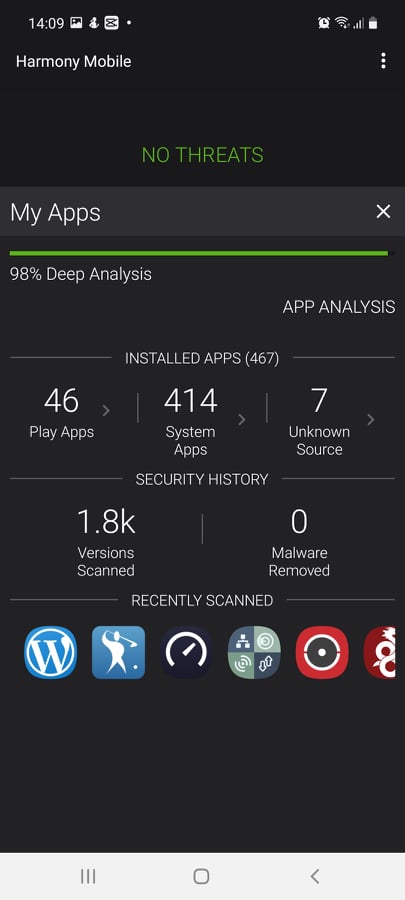Select the network tools app icon
The width and height of the screenshot is (405, 900).
(254, 652)
